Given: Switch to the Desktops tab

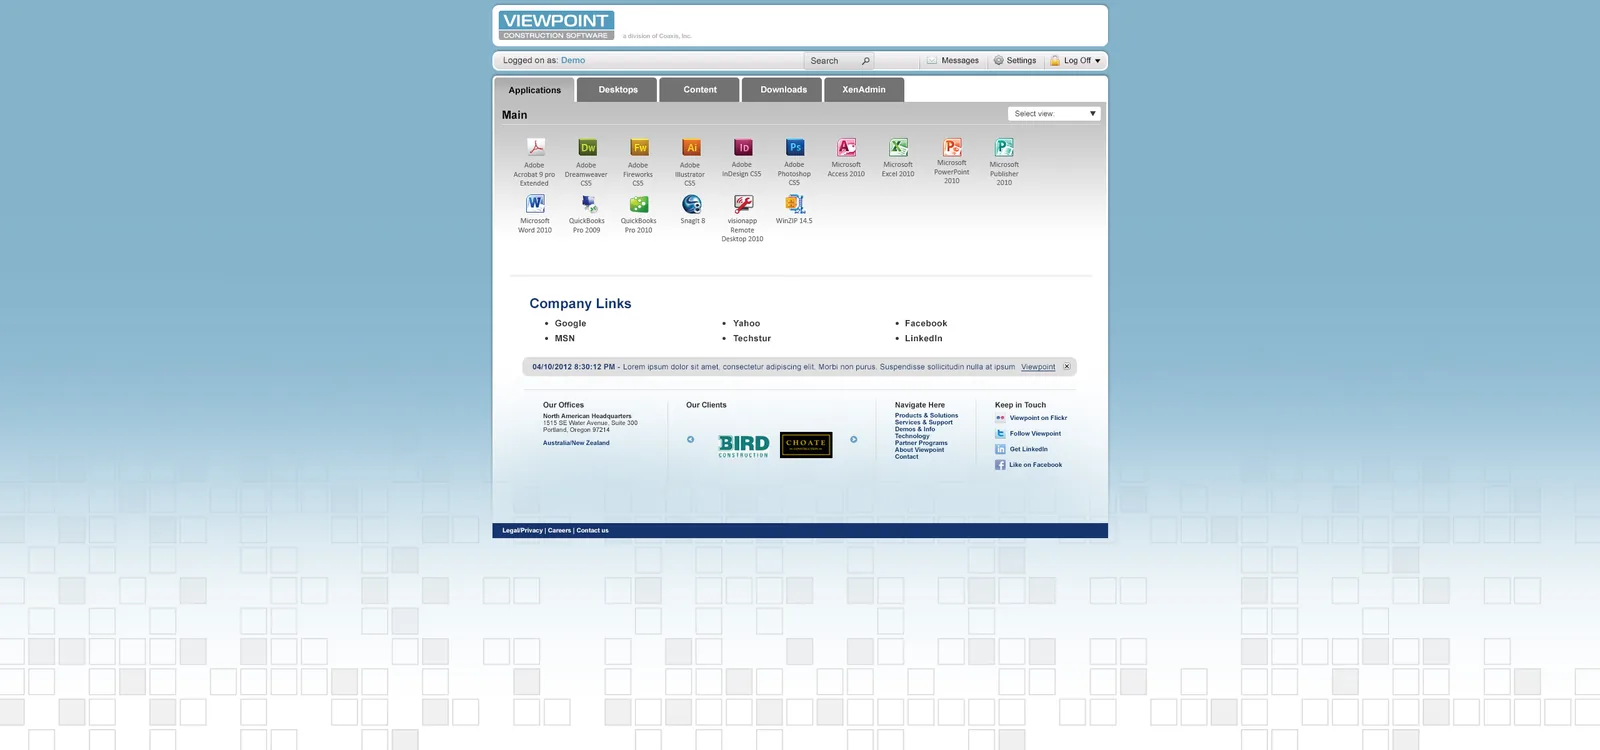Looking at the screenshot, I should pyautogui.click(x=618, y=90).
